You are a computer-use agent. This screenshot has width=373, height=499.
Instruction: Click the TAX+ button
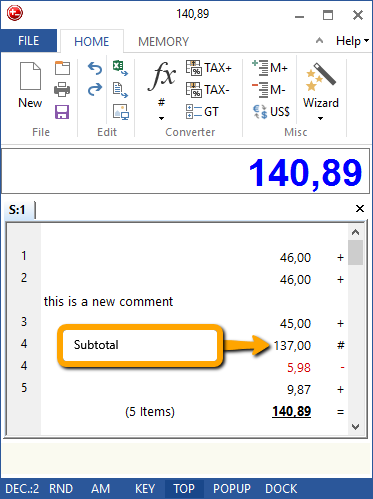click(x=209, y=68)
